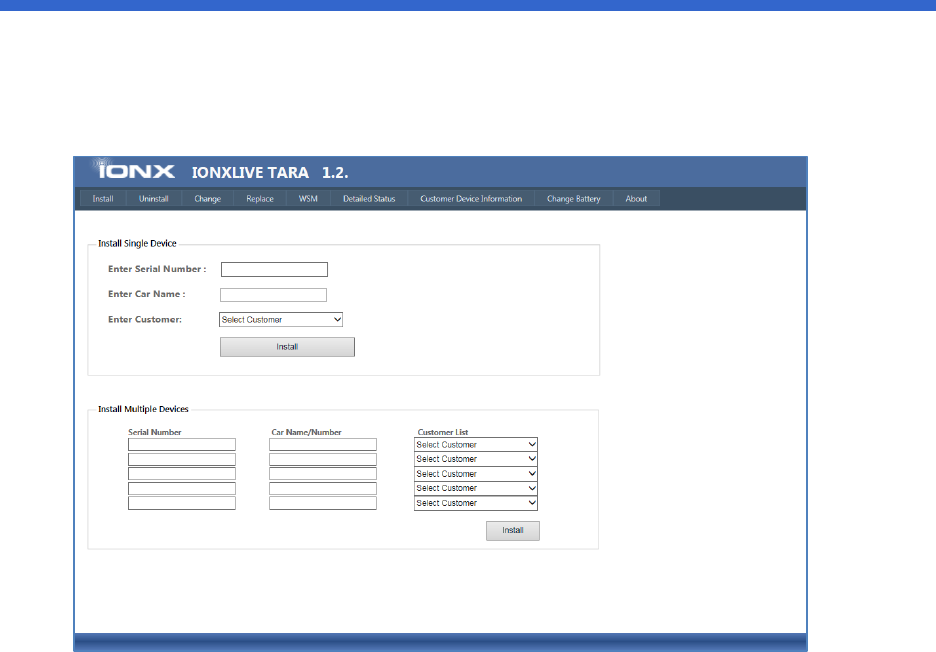The height and width of the screenshot is (652, 936).
Task: Open the Detailed Status tab
Action: [369, 199]
